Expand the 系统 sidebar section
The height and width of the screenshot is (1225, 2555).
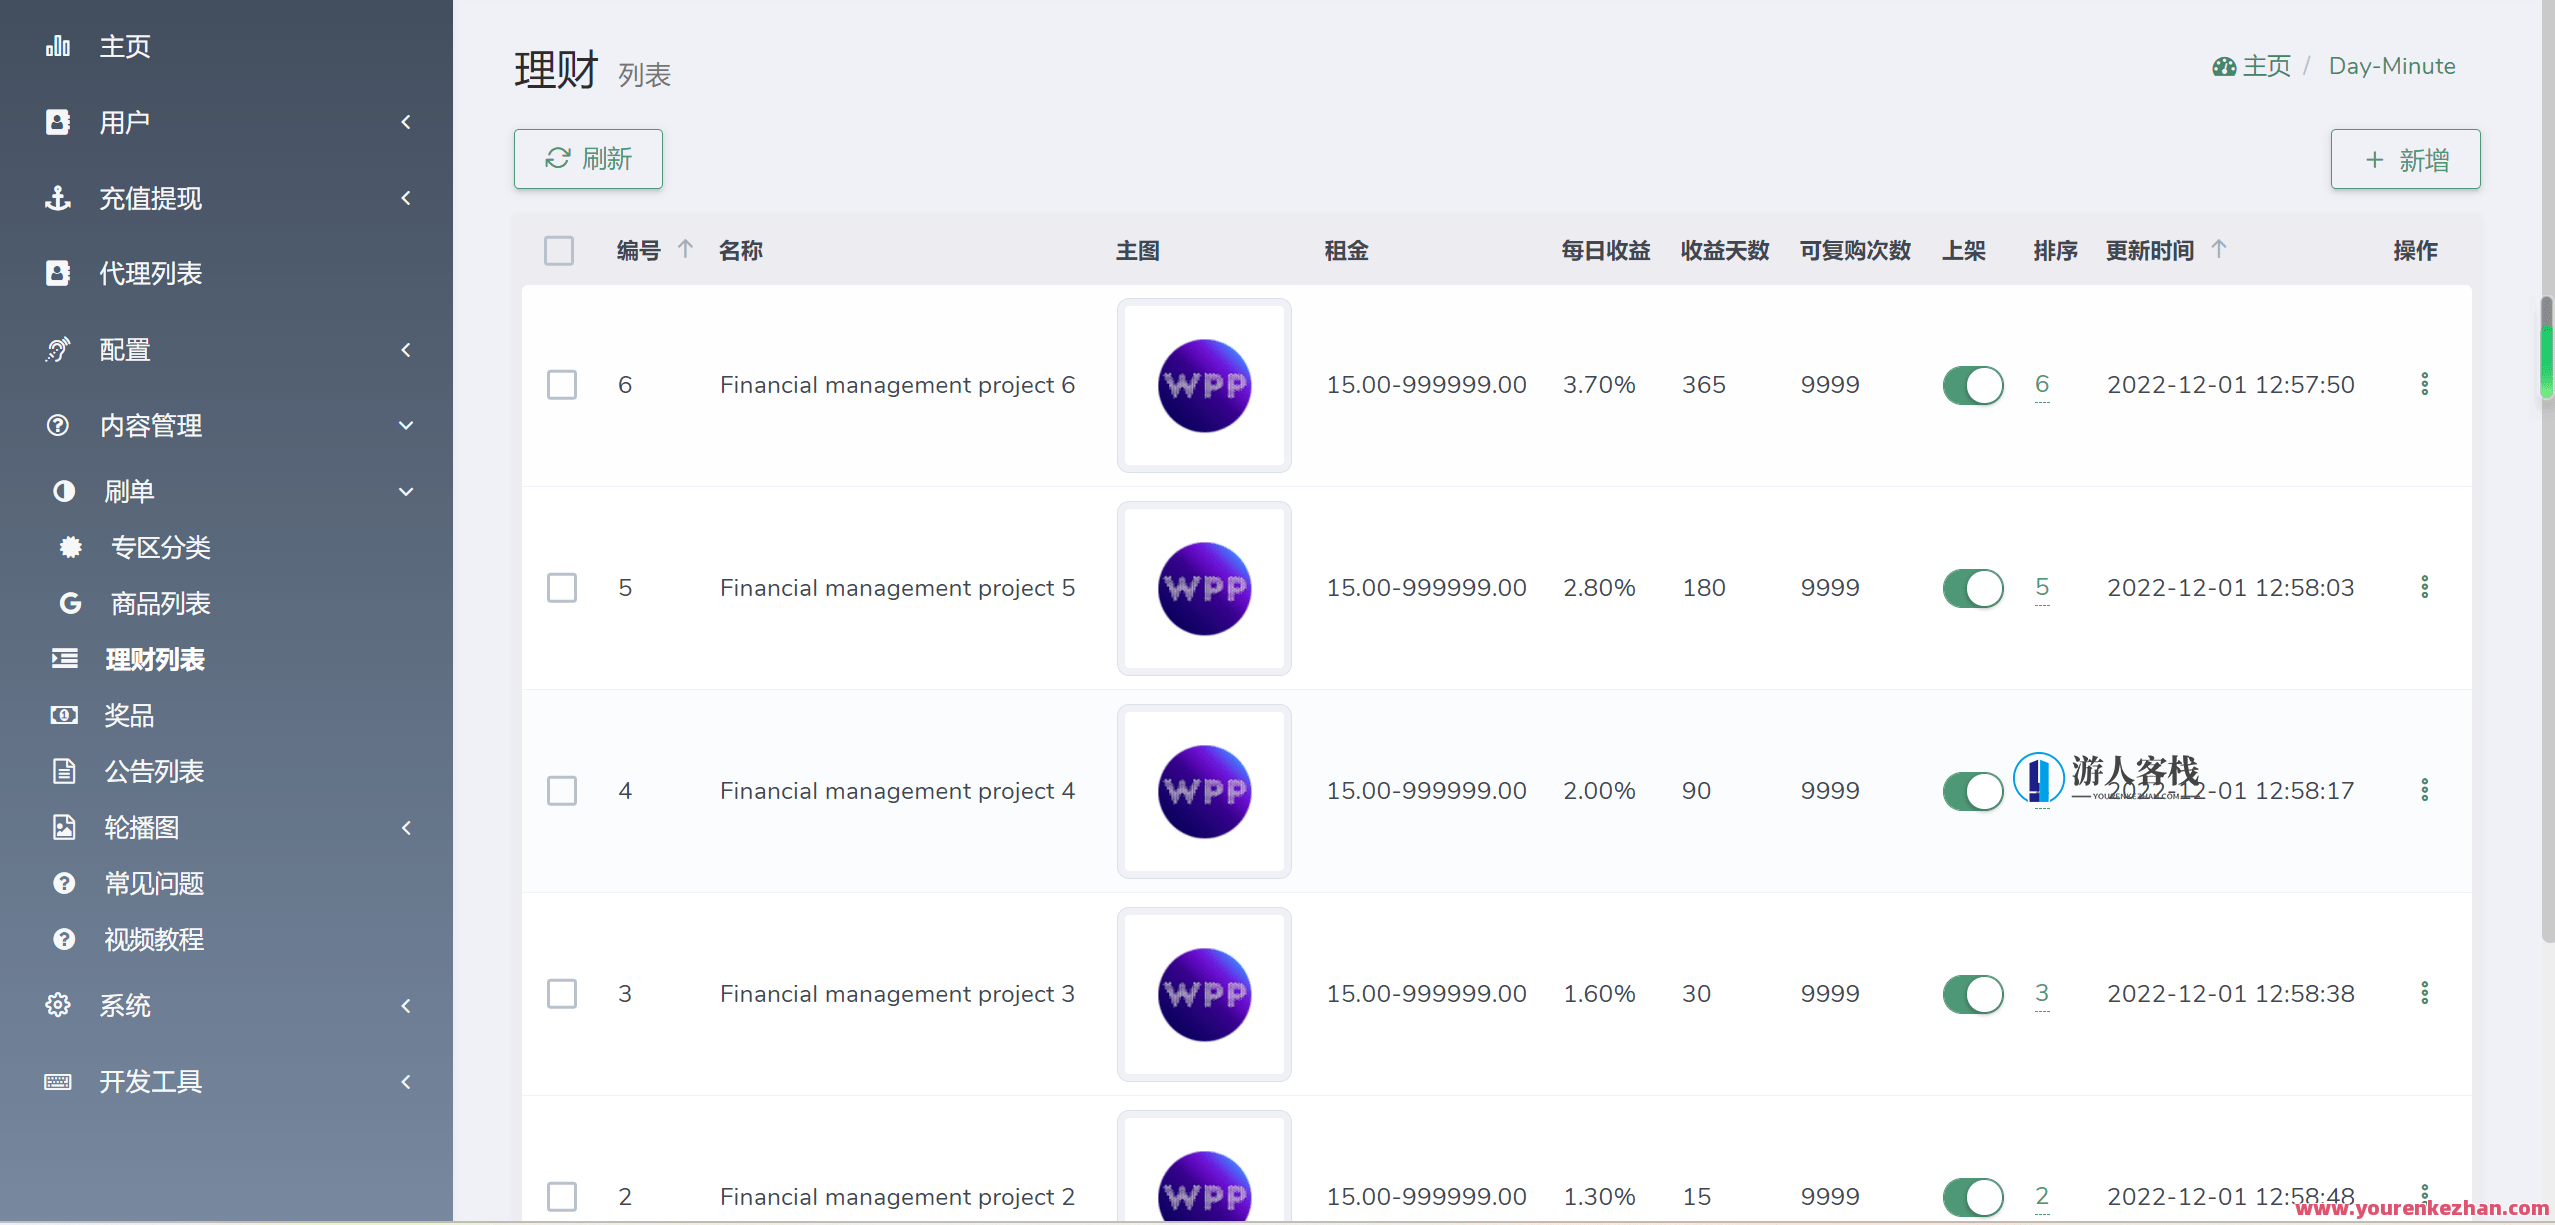[x=406, y=1005]
